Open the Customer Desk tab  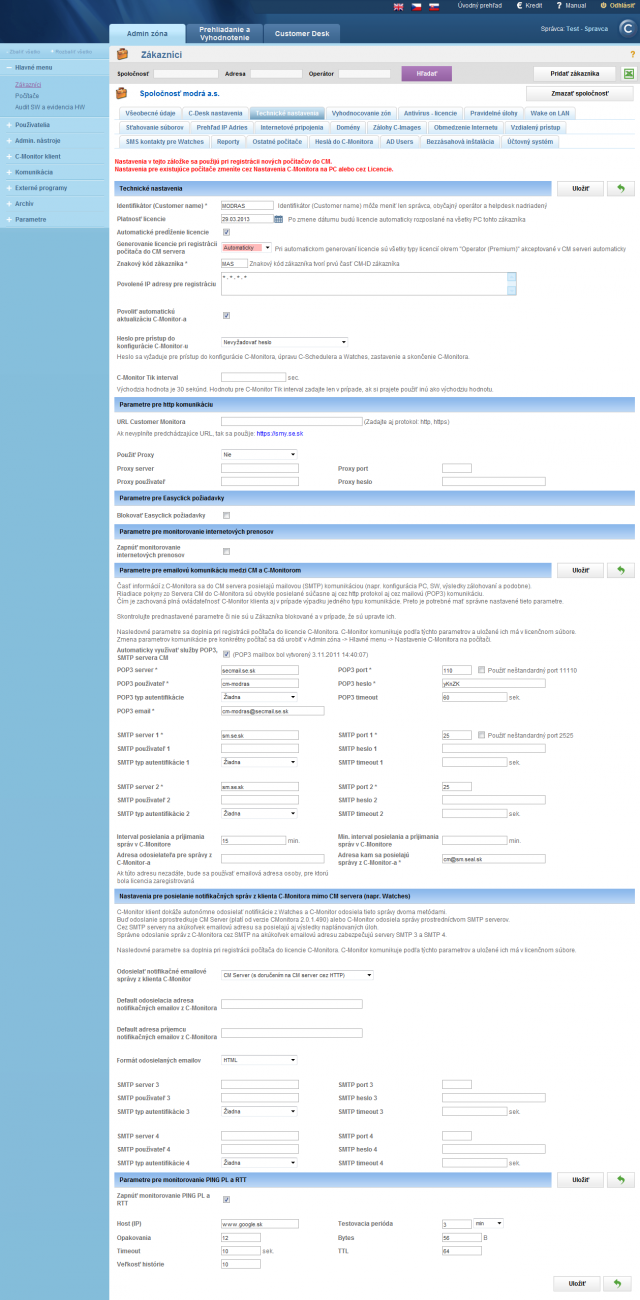point(301,33)
